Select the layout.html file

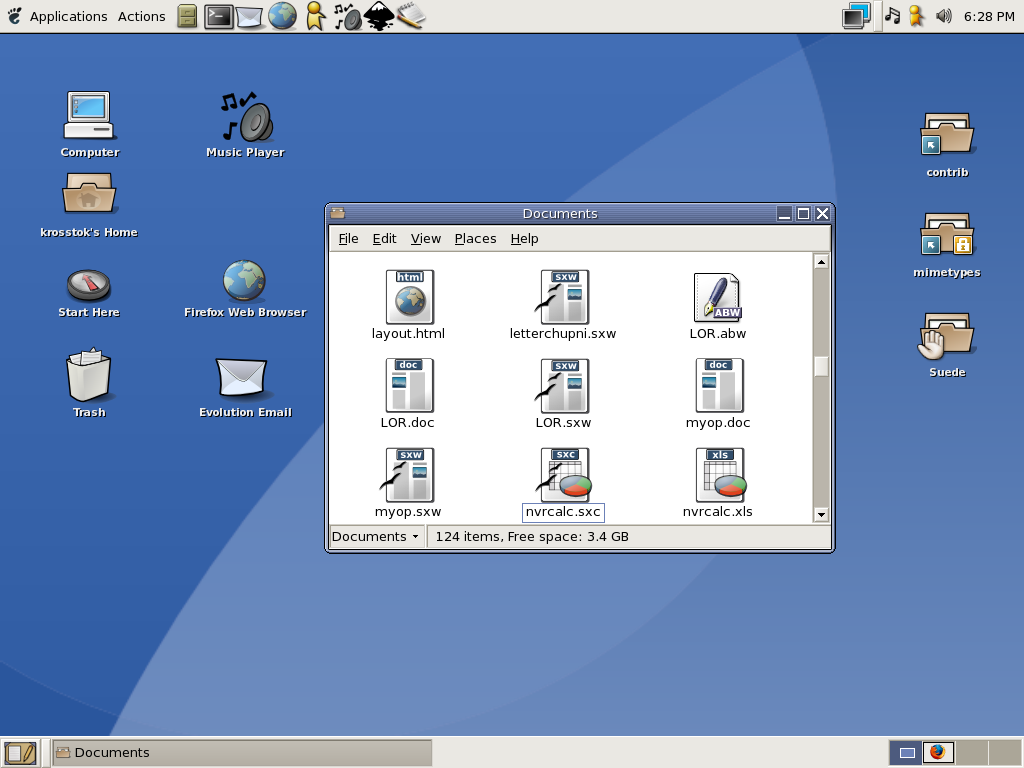408,305
